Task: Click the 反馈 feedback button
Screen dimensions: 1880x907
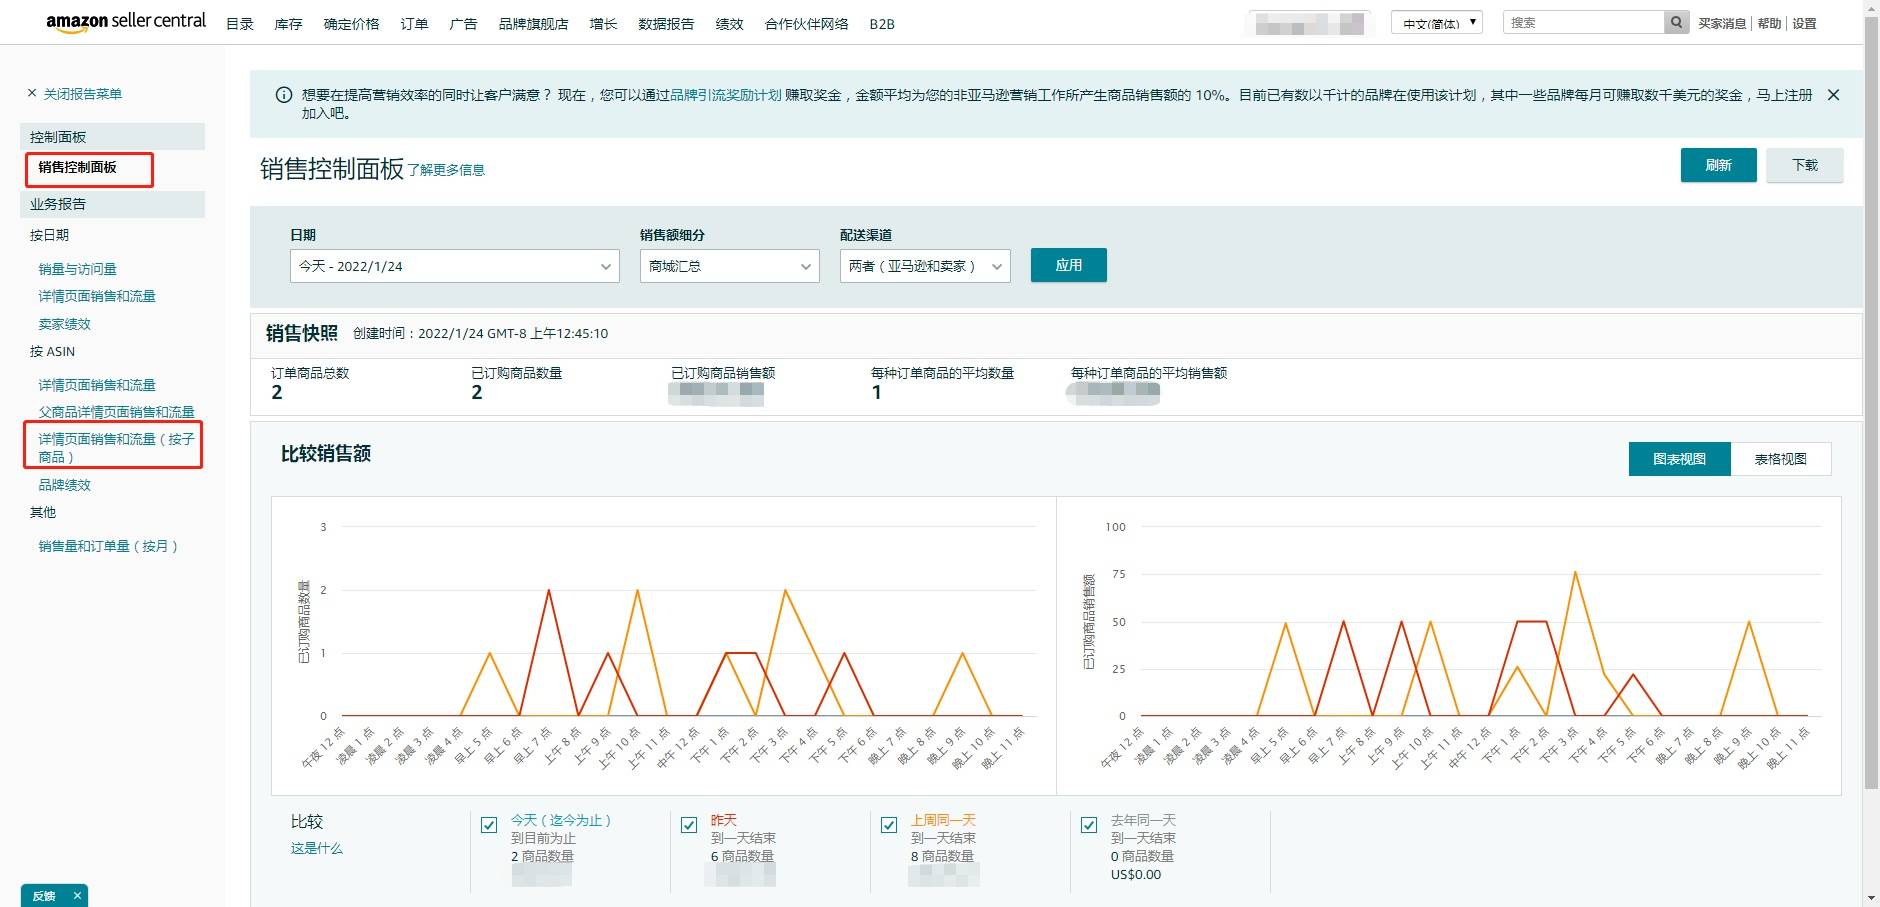Action: [44, 896]
